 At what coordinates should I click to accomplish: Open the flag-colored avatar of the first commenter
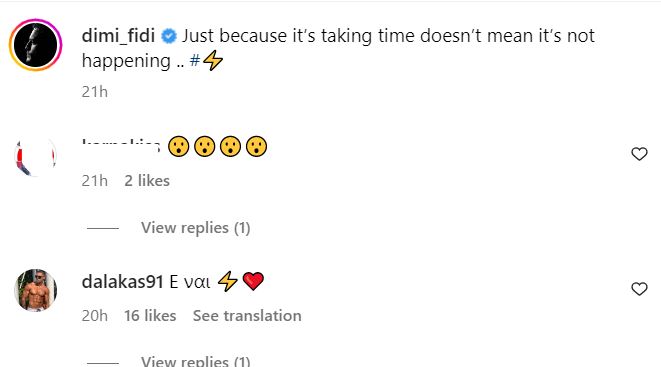click(35, 155)
